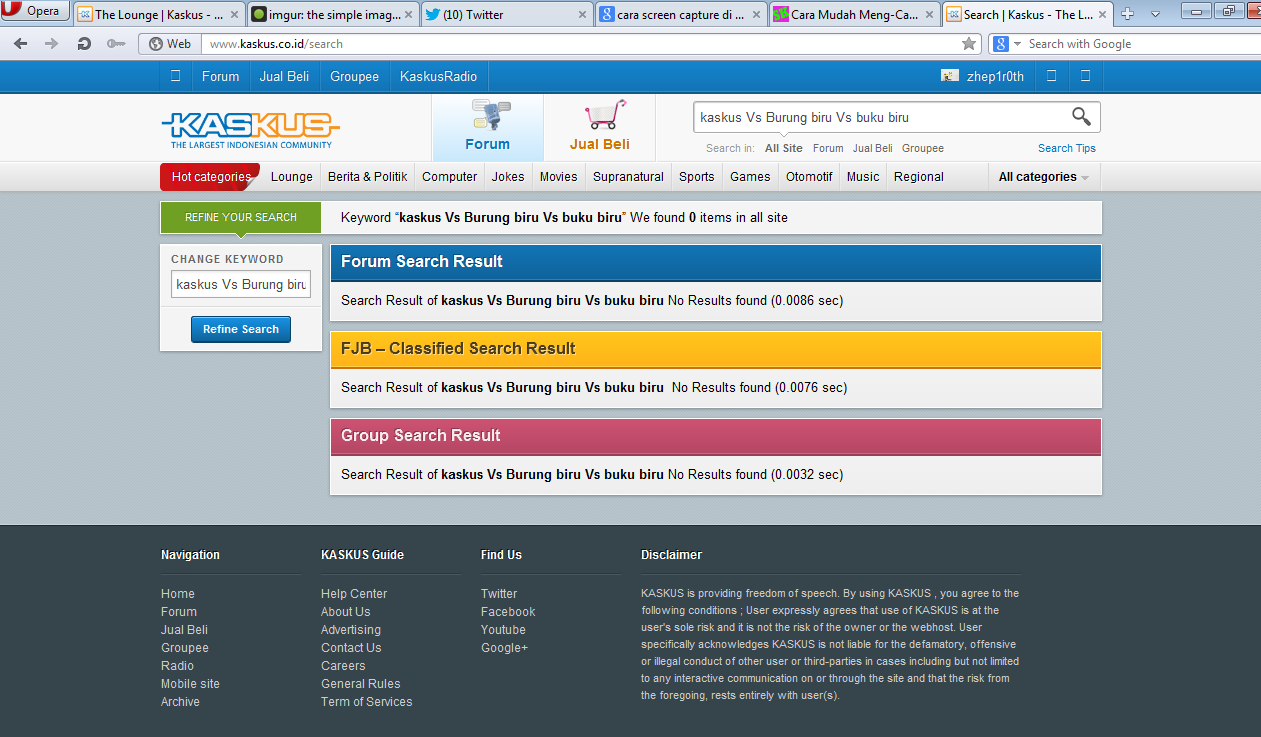Viewport: 1261px width, 737px height.
Task: Click the browser reload button
Action: pyautogui.click(x=84, y=44)
